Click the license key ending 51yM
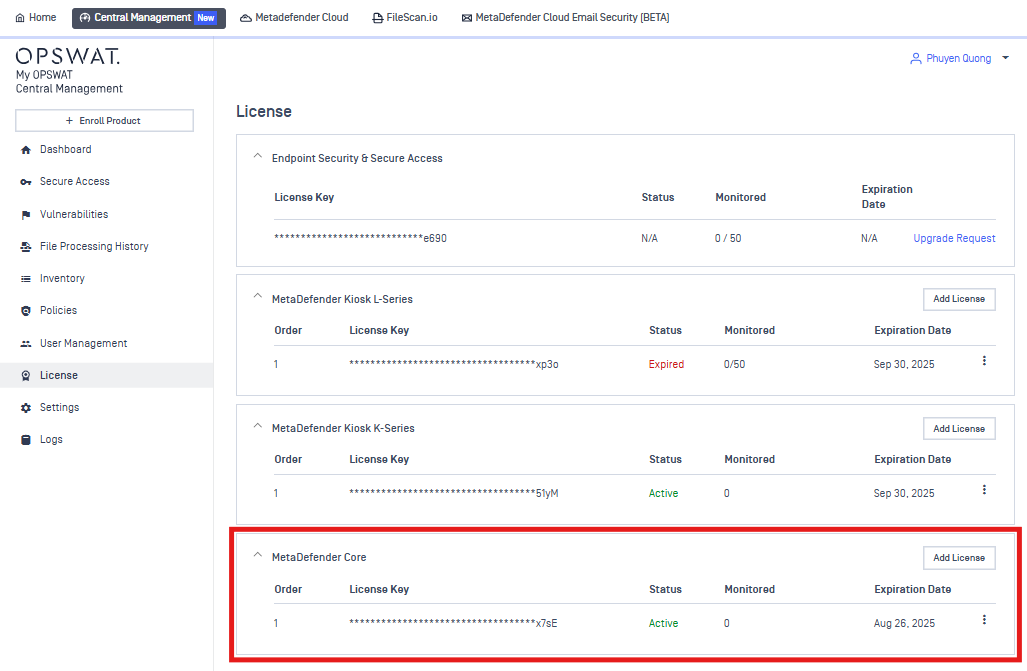This screenshot has height=671, width=1027. click(454, 493)
